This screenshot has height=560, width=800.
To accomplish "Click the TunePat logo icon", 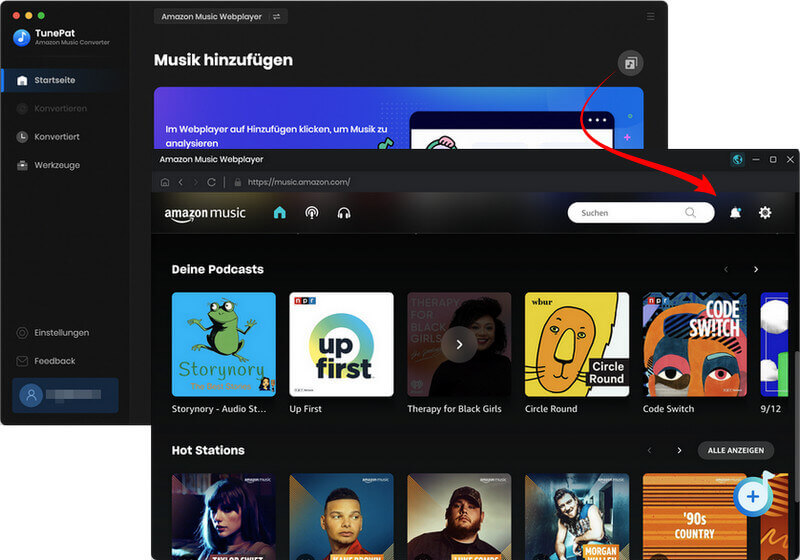I will (21, 37).
